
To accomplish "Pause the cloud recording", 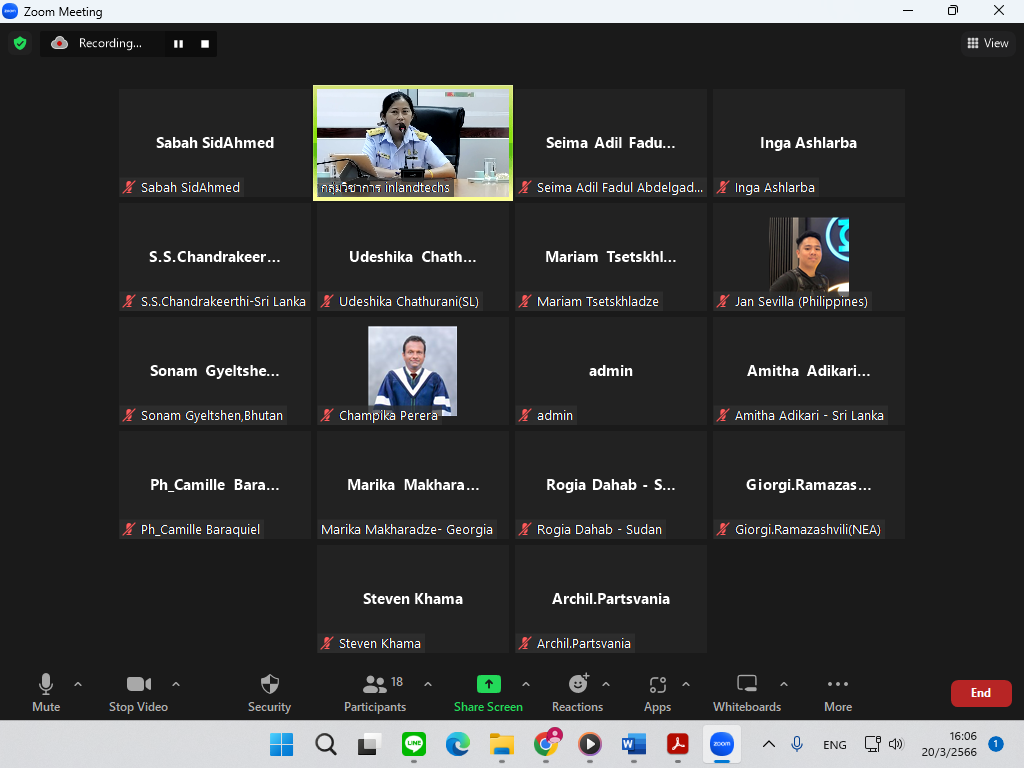I will tap(178, 44).
